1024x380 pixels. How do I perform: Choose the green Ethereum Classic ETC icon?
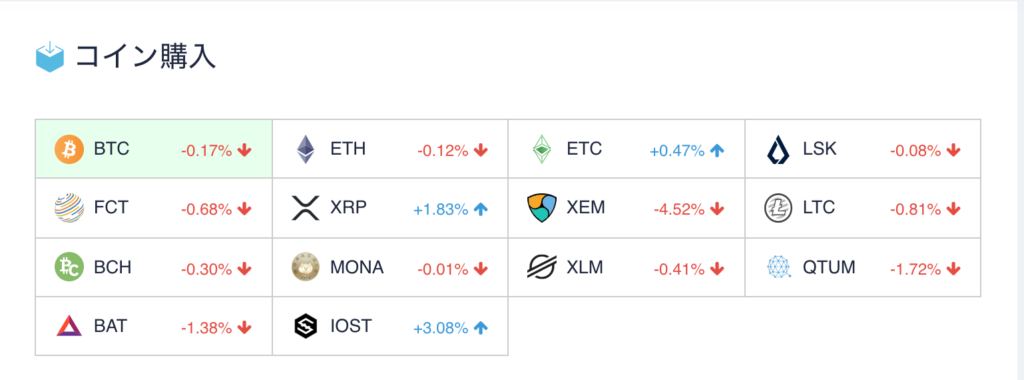(542, 150)
